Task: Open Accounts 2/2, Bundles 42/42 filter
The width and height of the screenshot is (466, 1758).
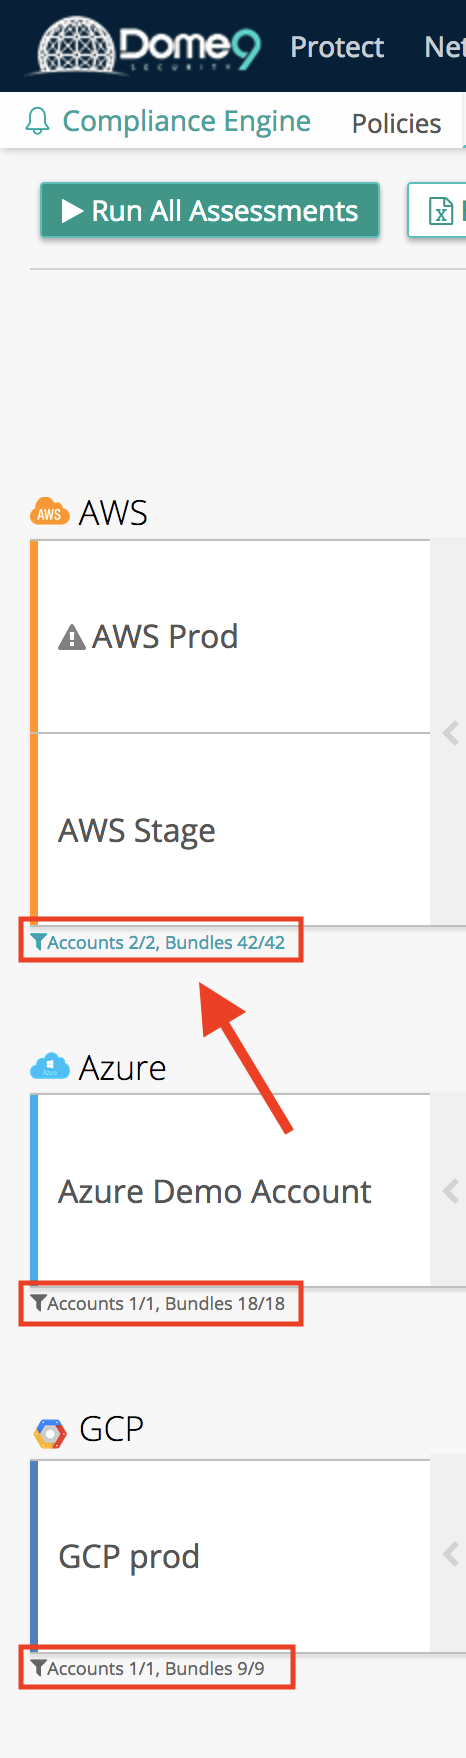Action: [166, 942]
